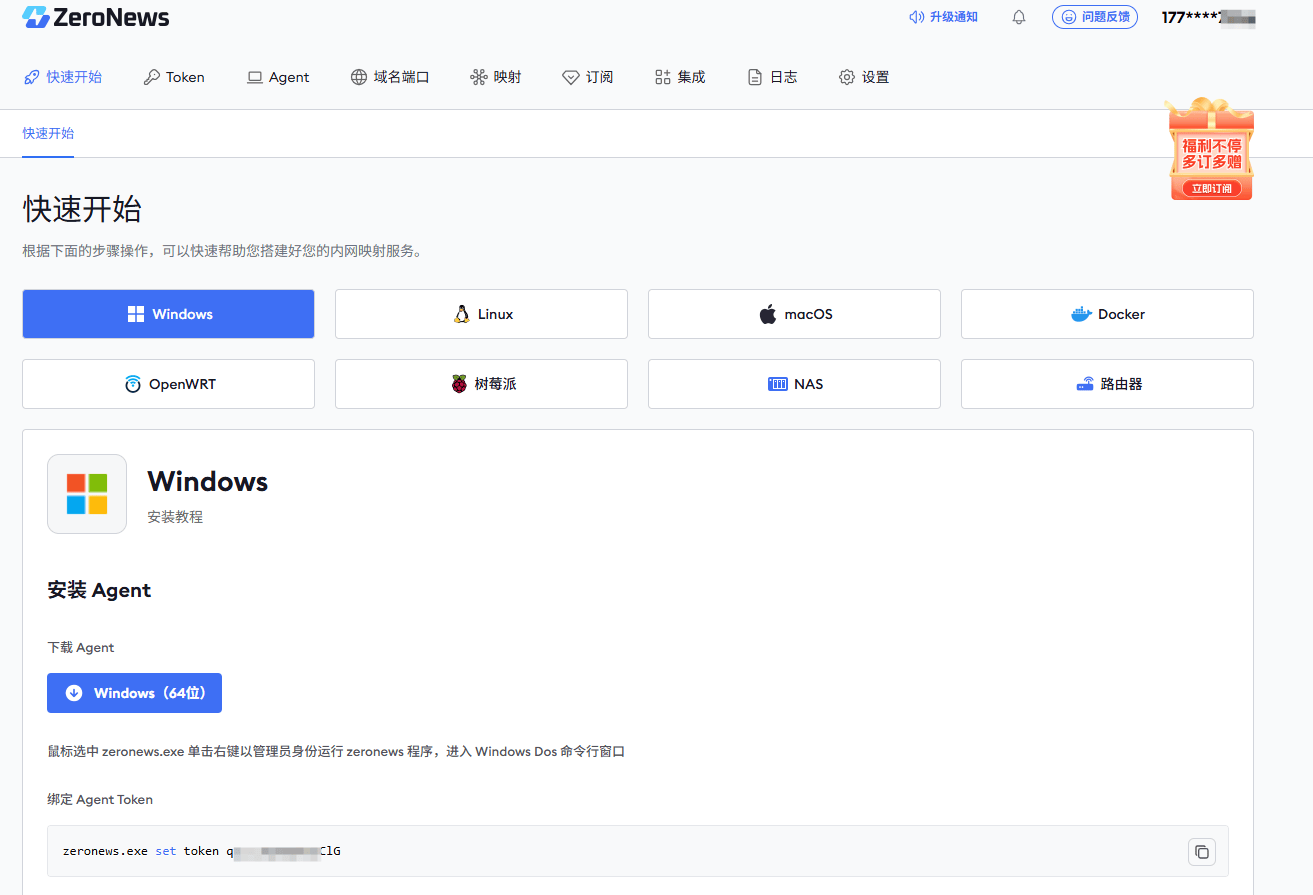Click the grid icon beside 集成
This screenshot has width=1313, height=895.
tap(662, 77)
